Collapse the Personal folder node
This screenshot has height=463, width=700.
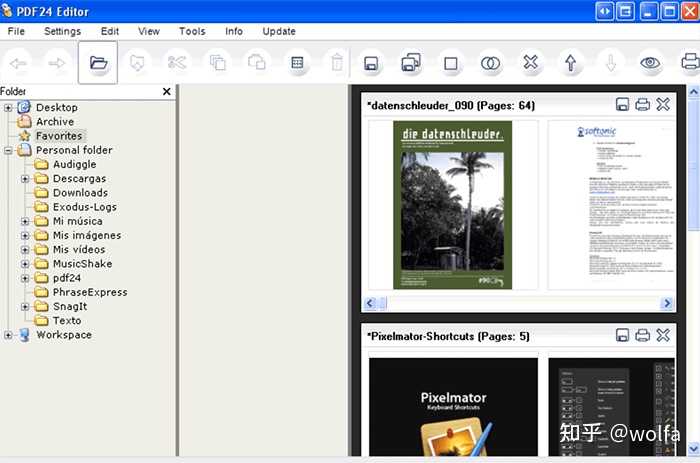click(8, 150)
